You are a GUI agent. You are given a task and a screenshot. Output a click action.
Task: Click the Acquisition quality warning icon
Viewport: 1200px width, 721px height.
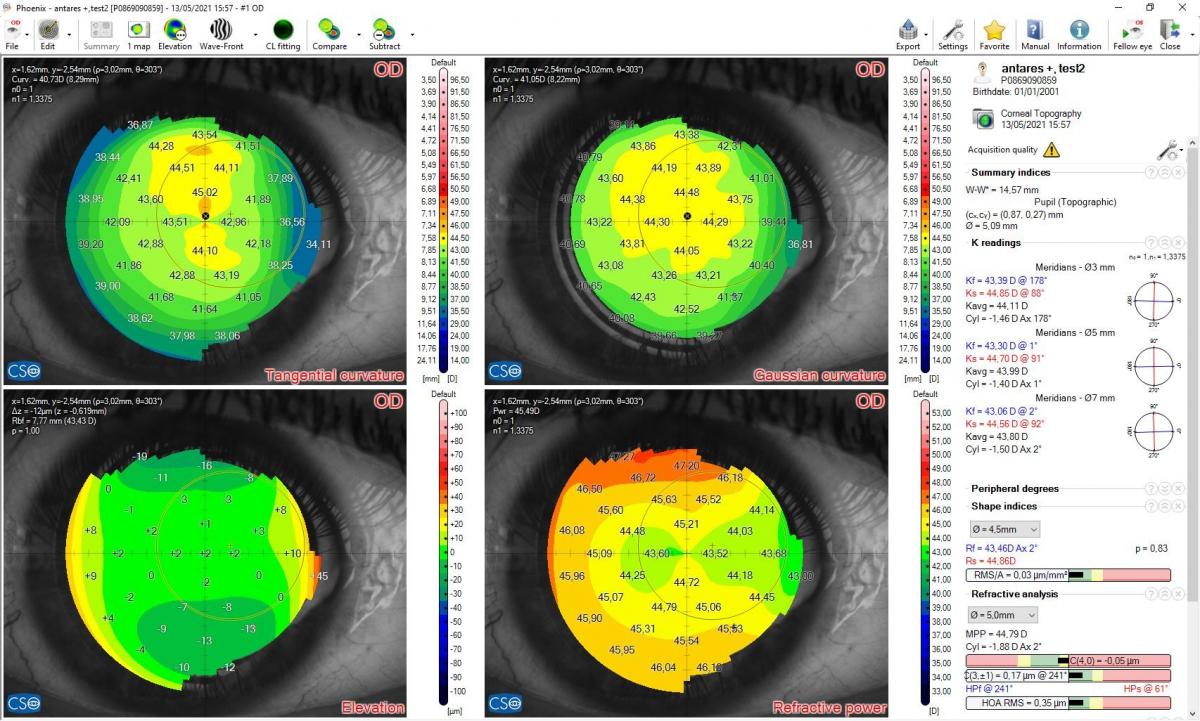1051,150
